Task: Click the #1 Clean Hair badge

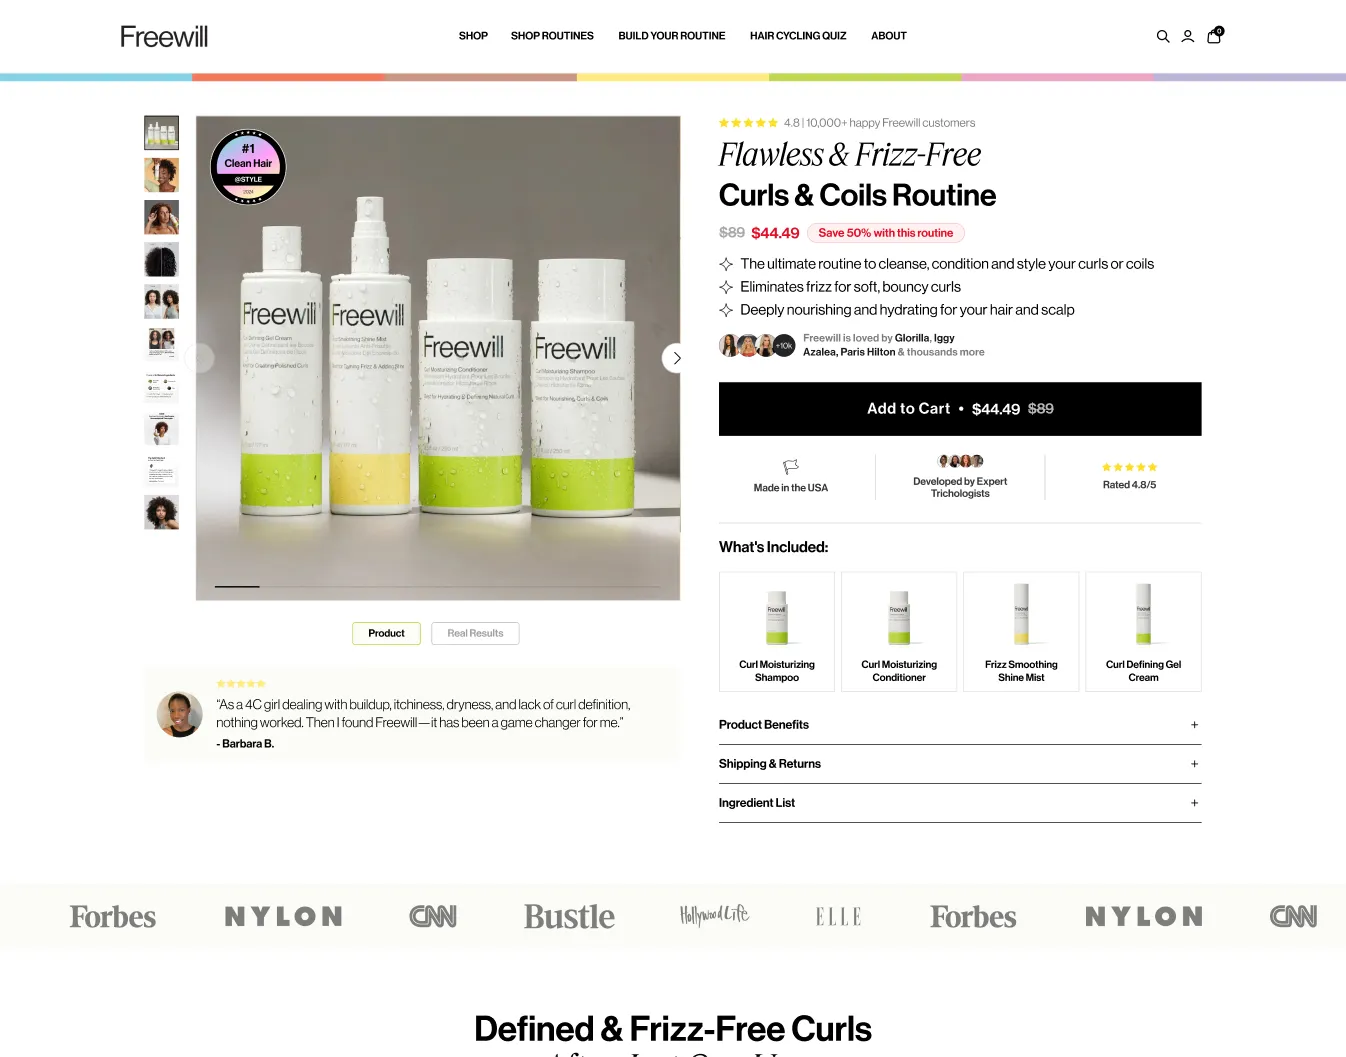Action: tap(248, 167)
